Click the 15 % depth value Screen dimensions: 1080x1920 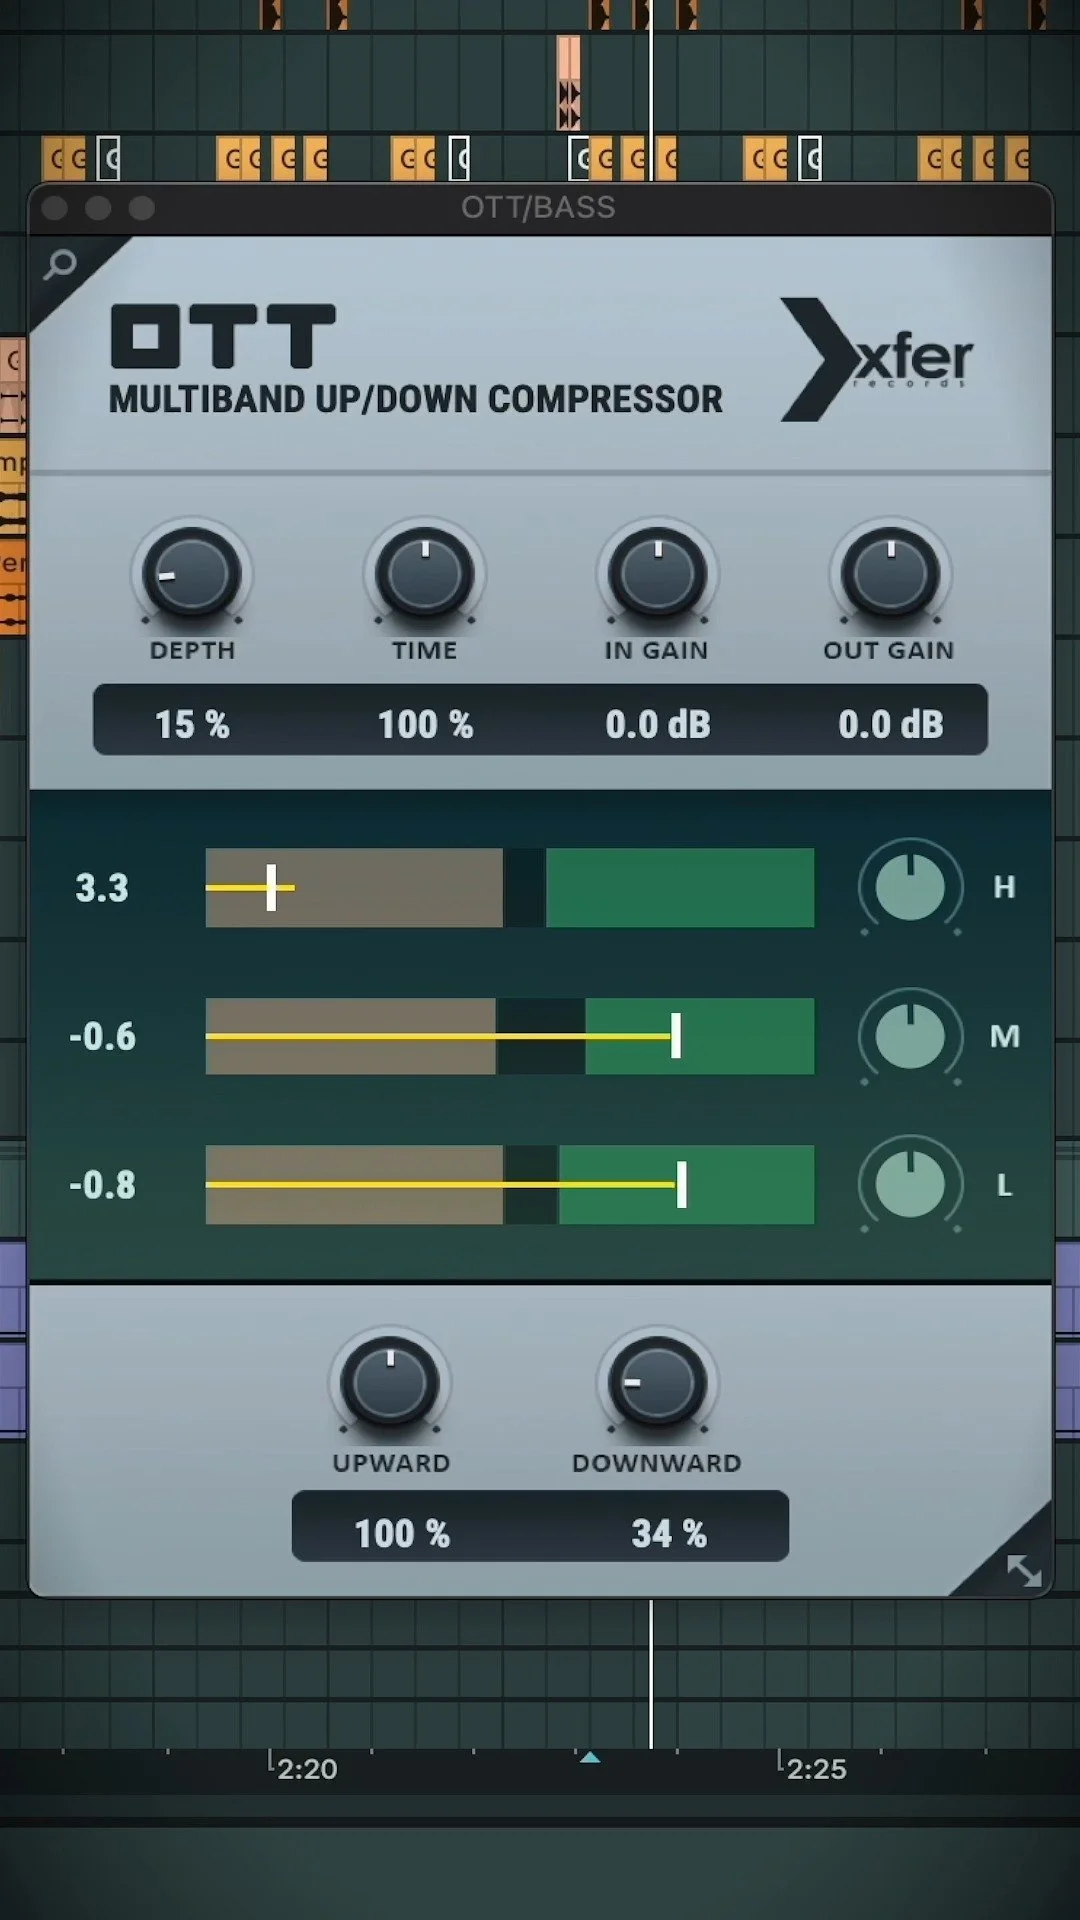pos(192,724)
